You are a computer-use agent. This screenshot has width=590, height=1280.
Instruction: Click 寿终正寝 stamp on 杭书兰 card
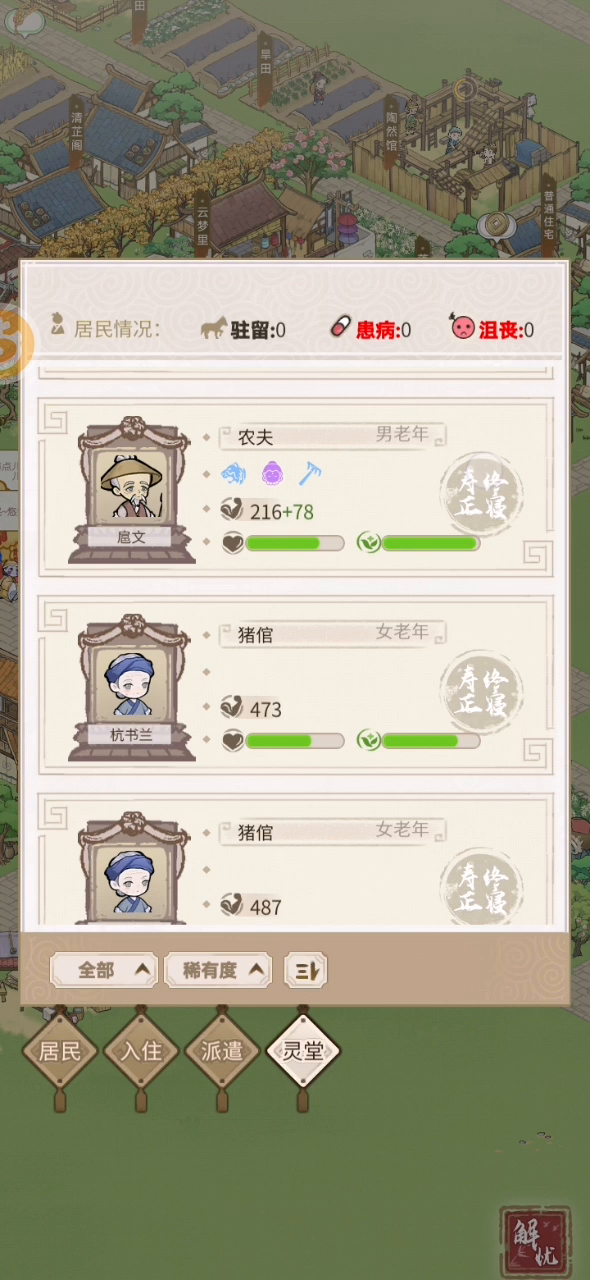[481, 691]
